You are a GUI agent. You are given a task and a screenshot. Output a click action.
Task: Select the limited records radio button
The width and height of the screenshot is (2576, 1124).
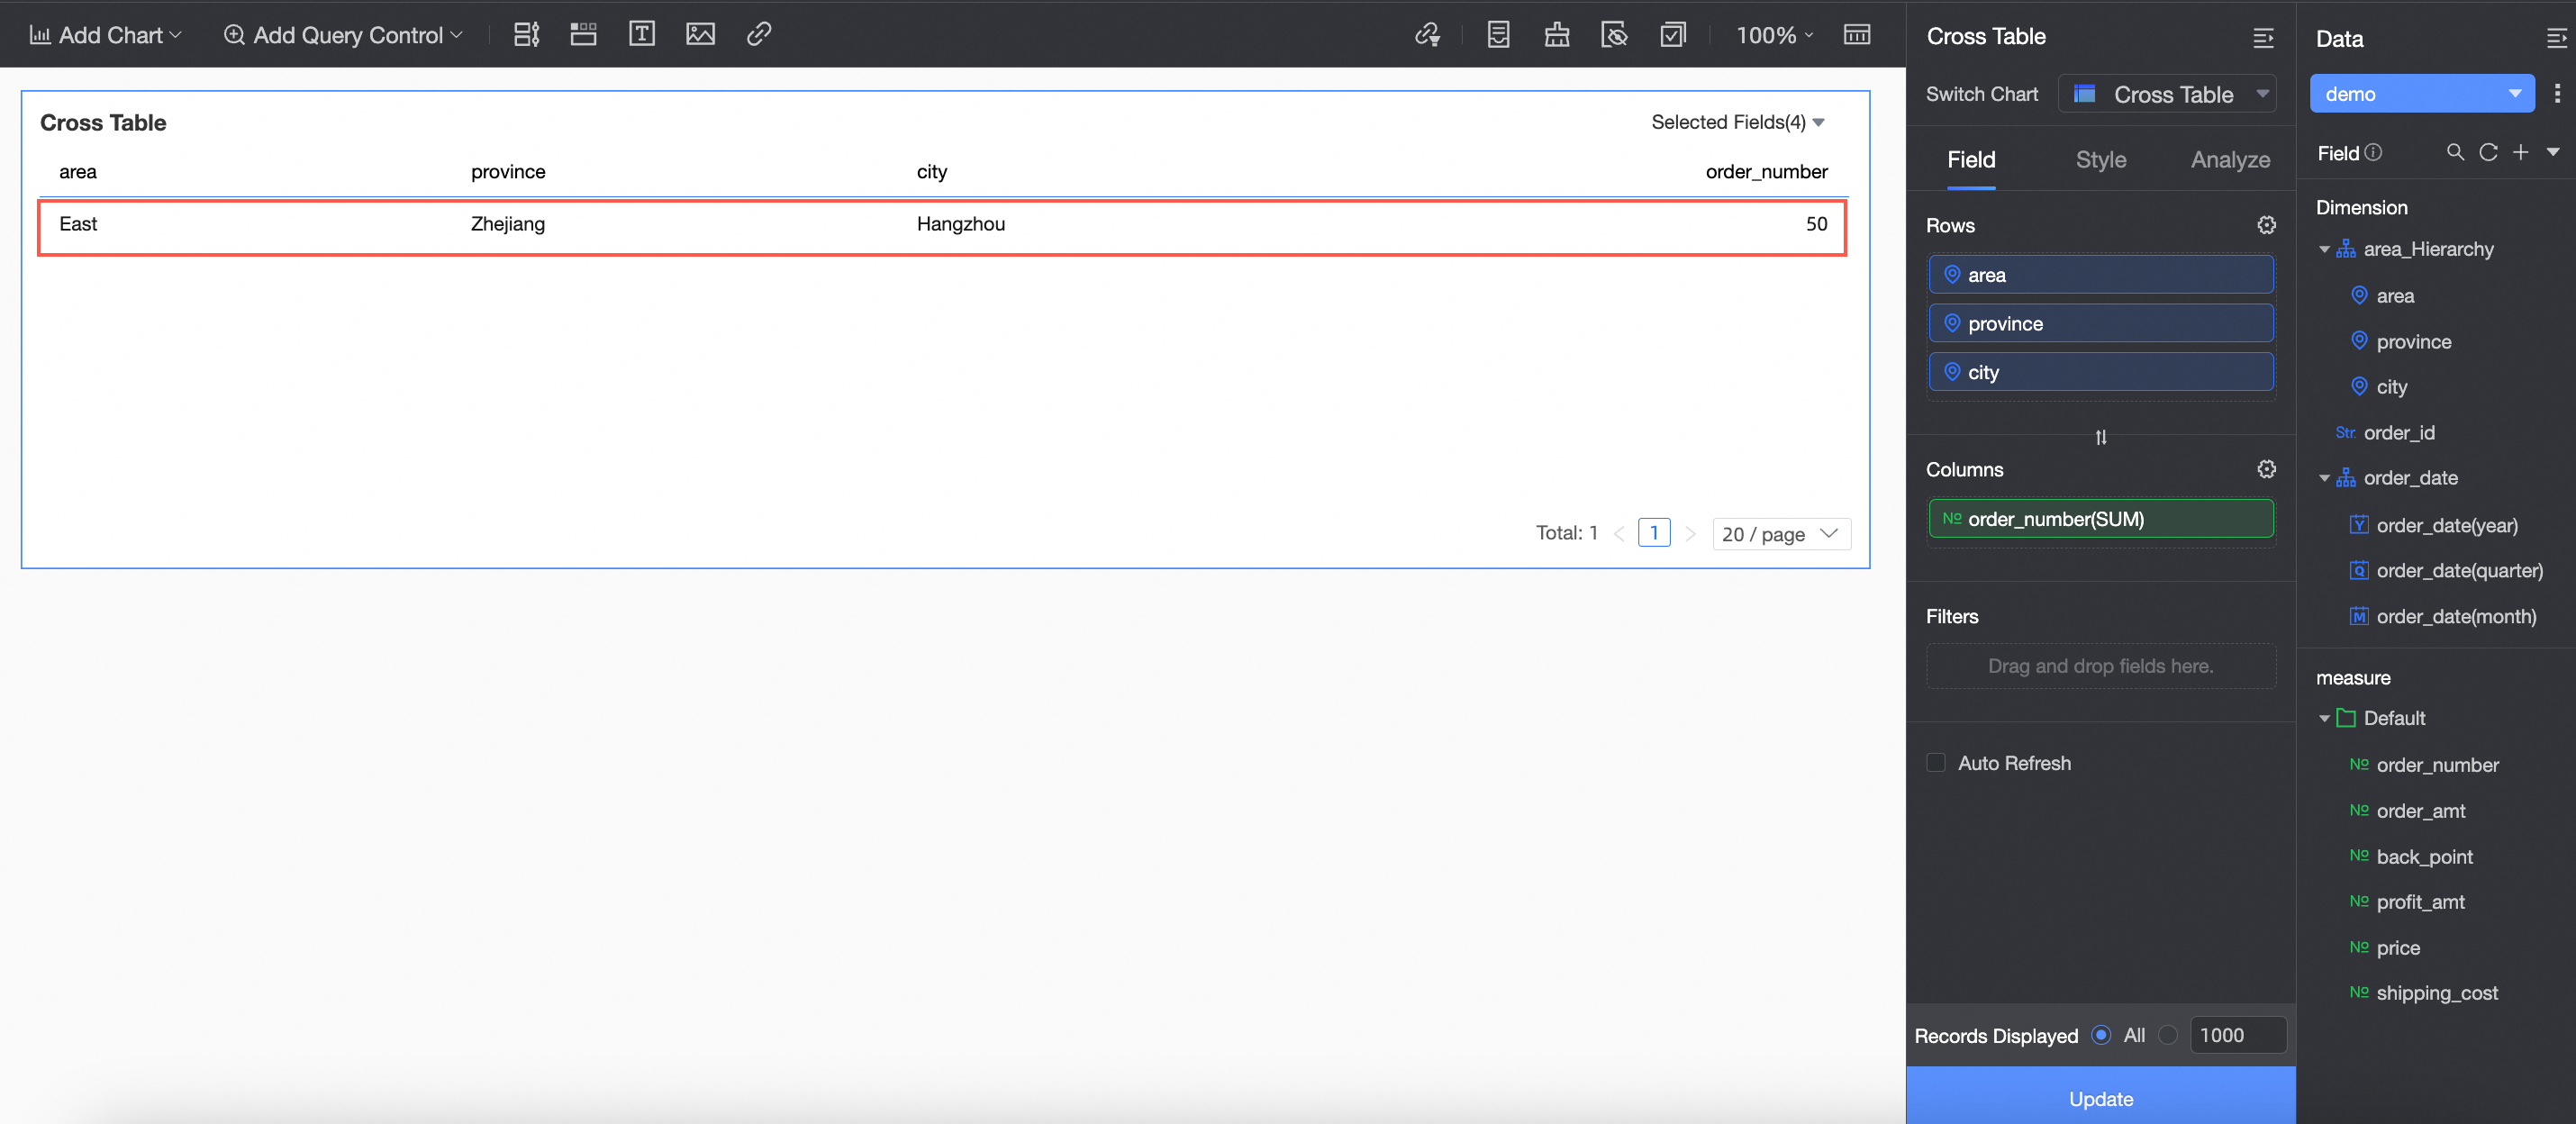pyautogui.click(x=2167, y=1035)
